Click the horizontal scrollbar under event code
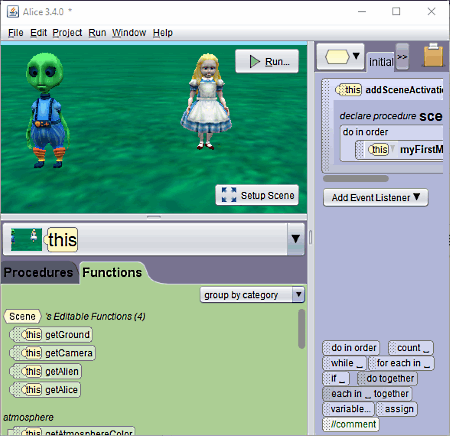The width and height of the screenshot is (450, 436). (356, 179)
